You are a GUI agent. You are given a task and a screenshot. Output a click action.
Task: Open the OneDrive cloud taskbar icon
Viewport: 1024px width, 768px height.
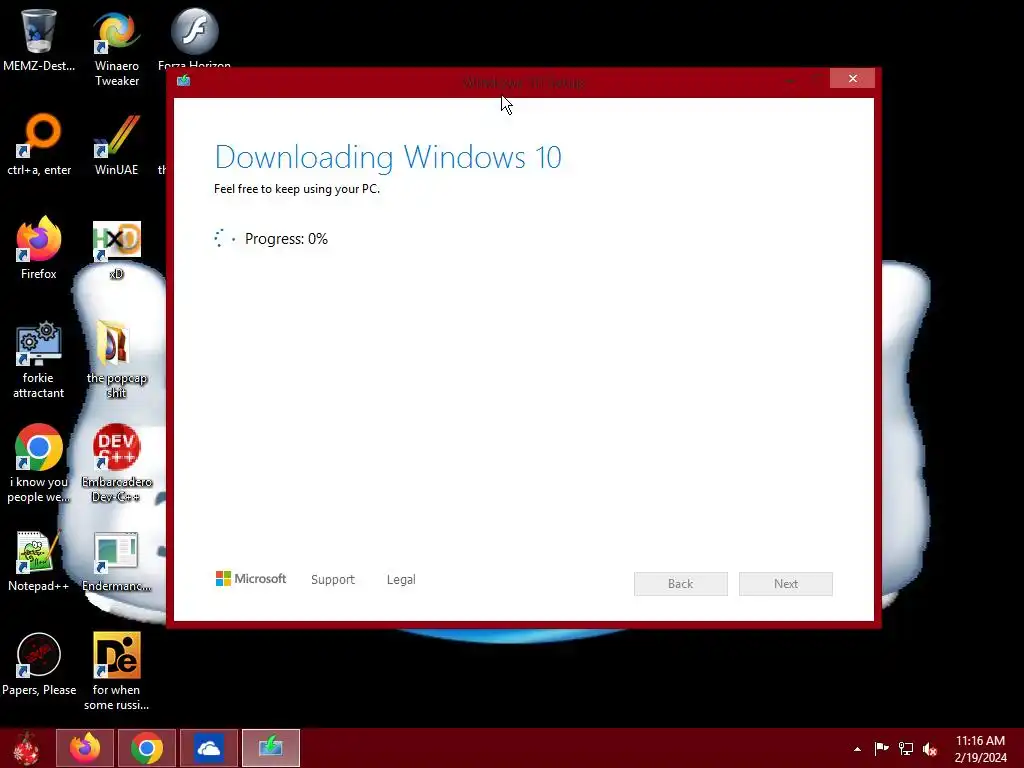click(208, 748)
